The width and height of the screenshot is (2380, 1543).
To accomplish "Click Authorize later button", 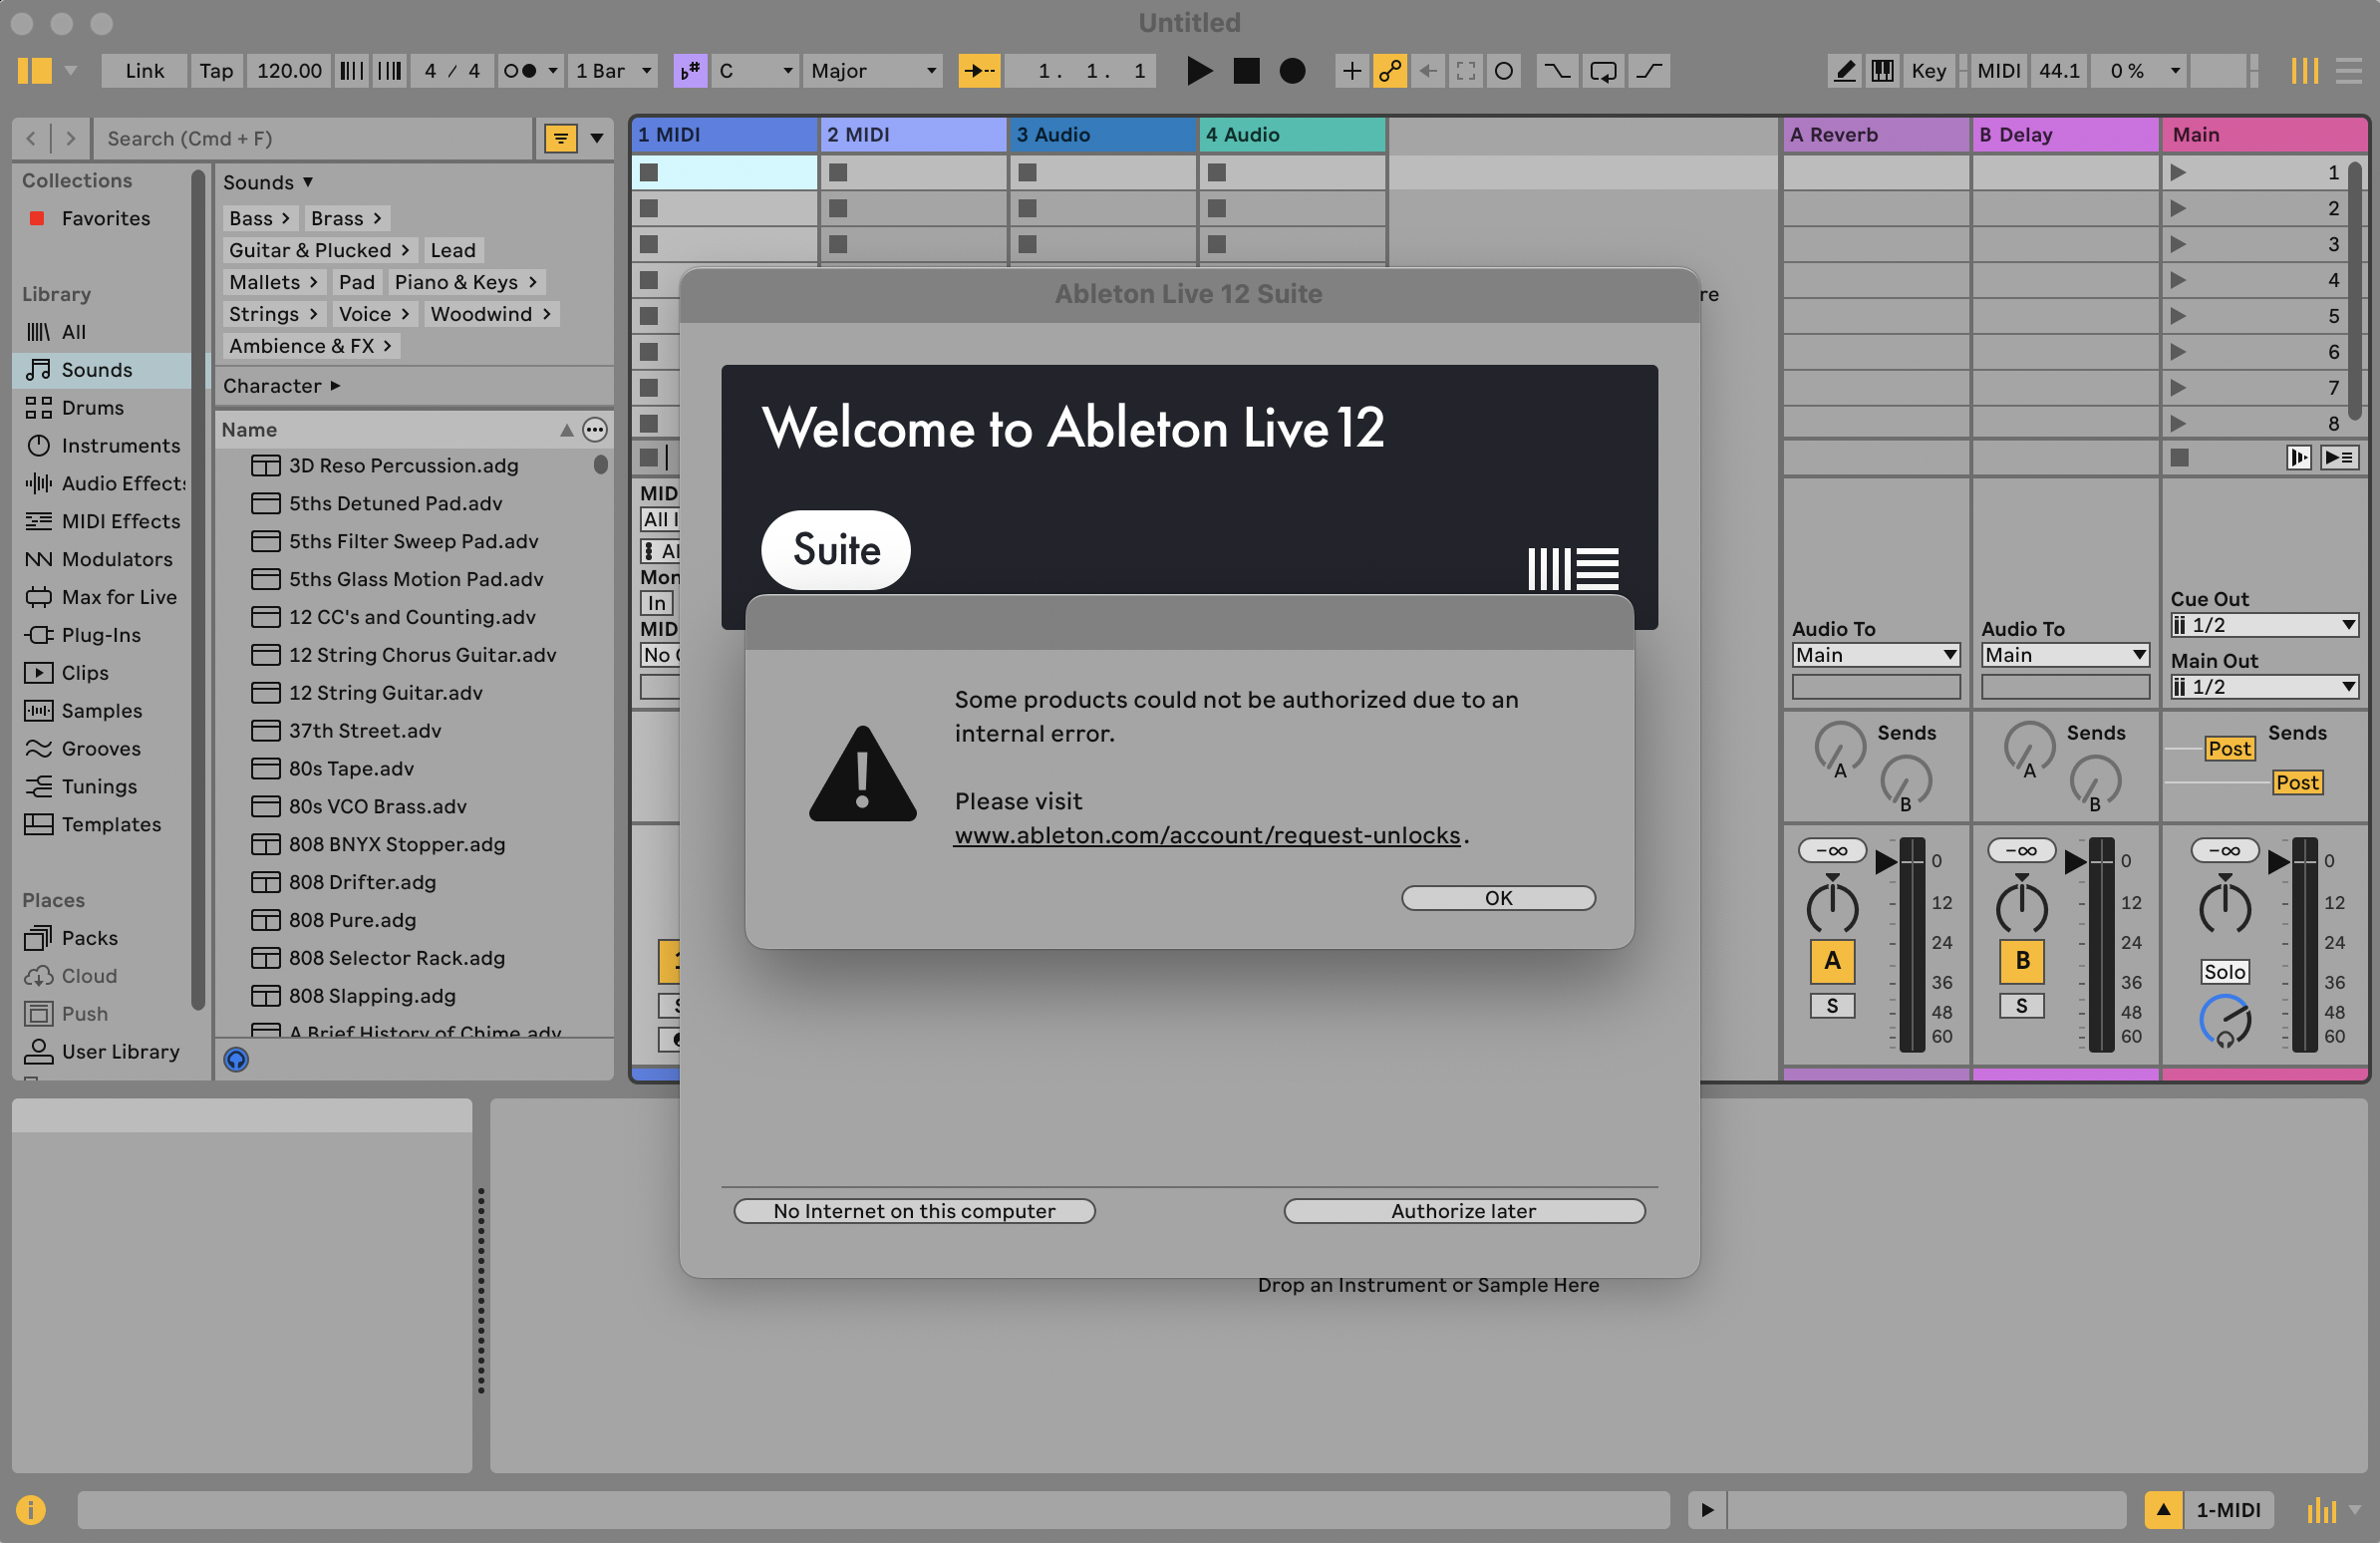I will pyautogui.click(x=1464, y=1210).
